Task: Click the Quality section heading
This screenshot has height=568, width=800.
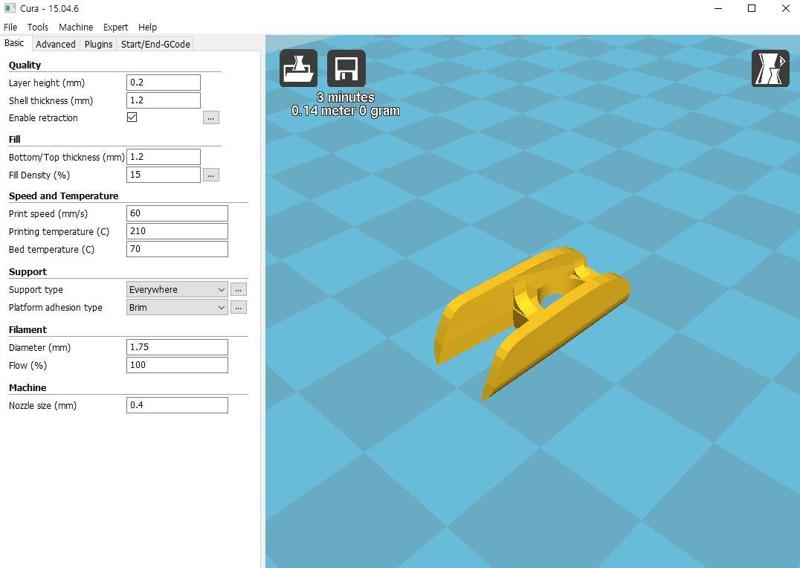Action: pos(24,65)
